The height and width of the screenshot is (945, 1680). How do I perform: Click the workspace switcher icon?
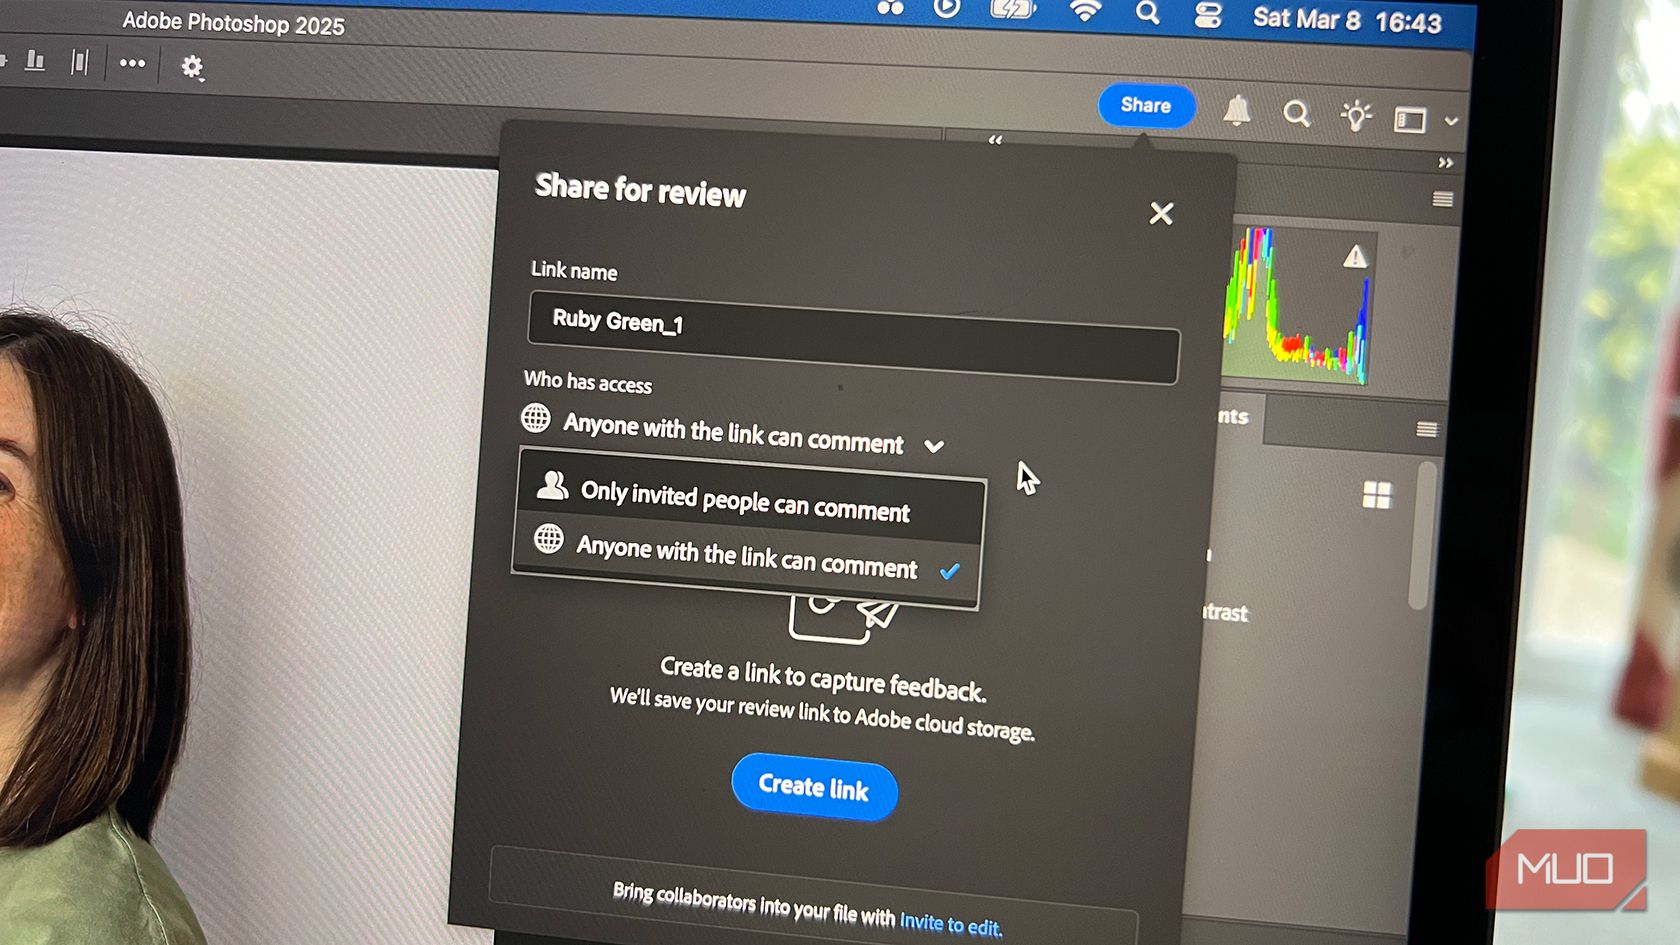click(1410, 120)
